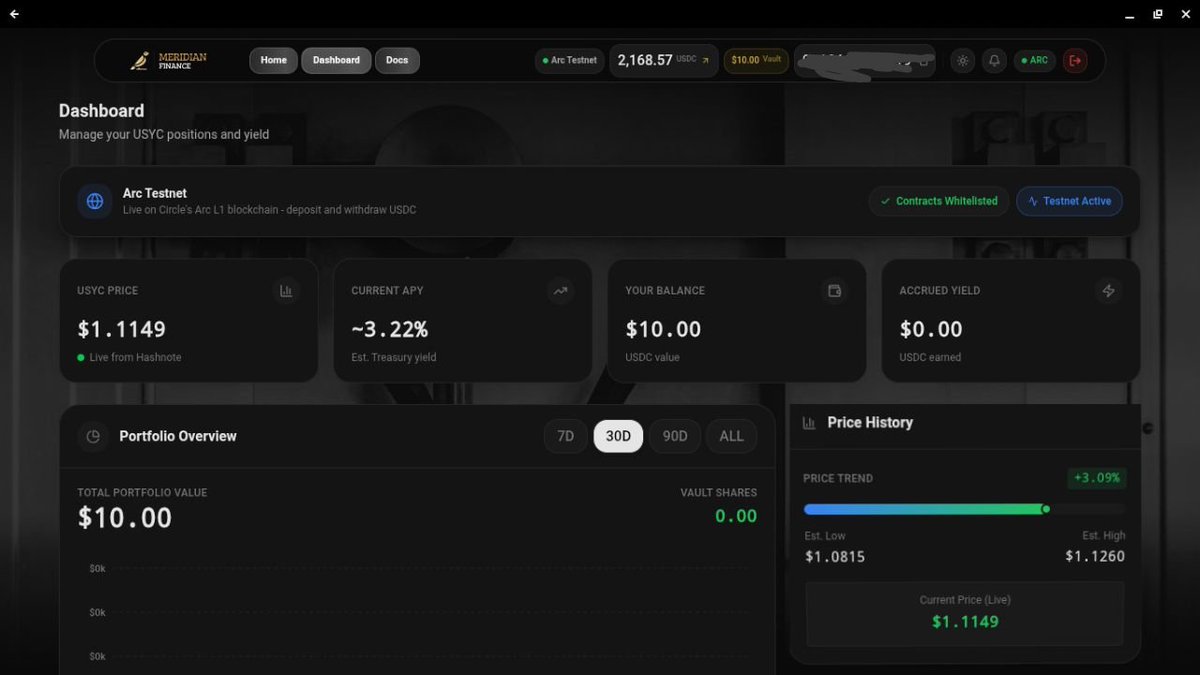Click the redacted wallet address field

[865, 60]
